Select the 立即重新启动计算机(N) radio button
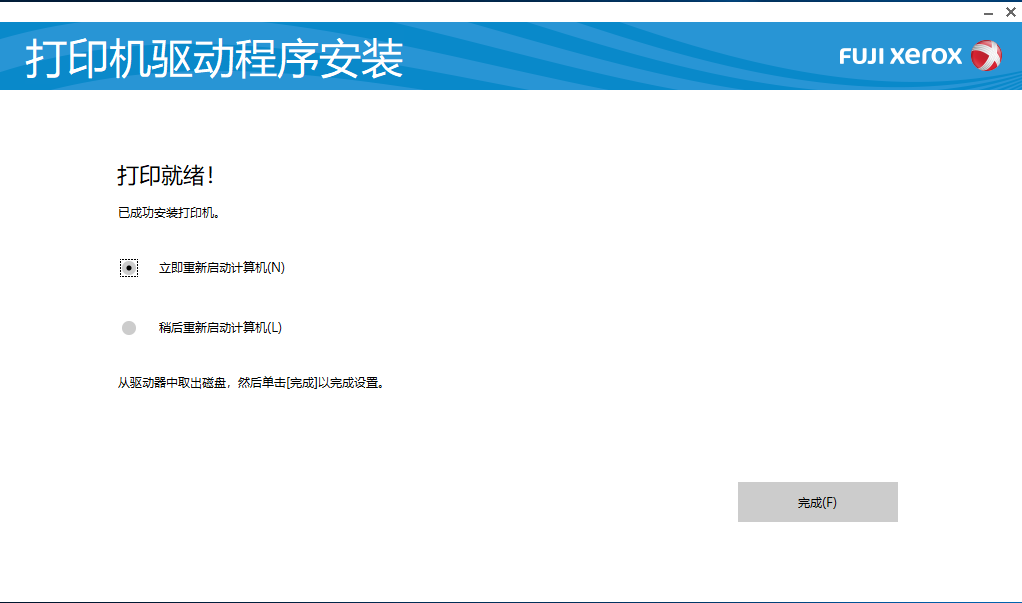 tap(129, 268)
